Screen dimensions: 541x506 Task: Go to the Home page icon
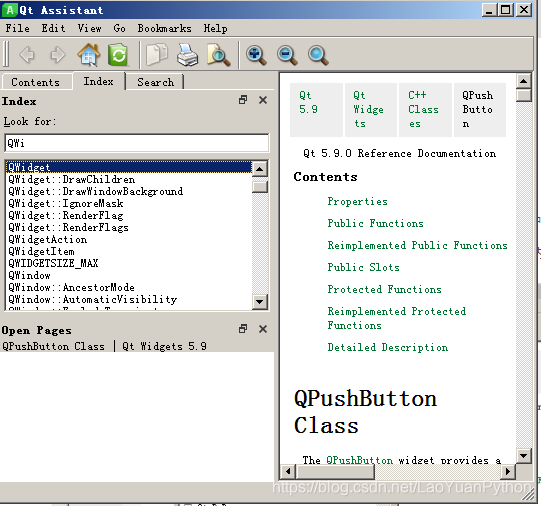coord(89,54)
